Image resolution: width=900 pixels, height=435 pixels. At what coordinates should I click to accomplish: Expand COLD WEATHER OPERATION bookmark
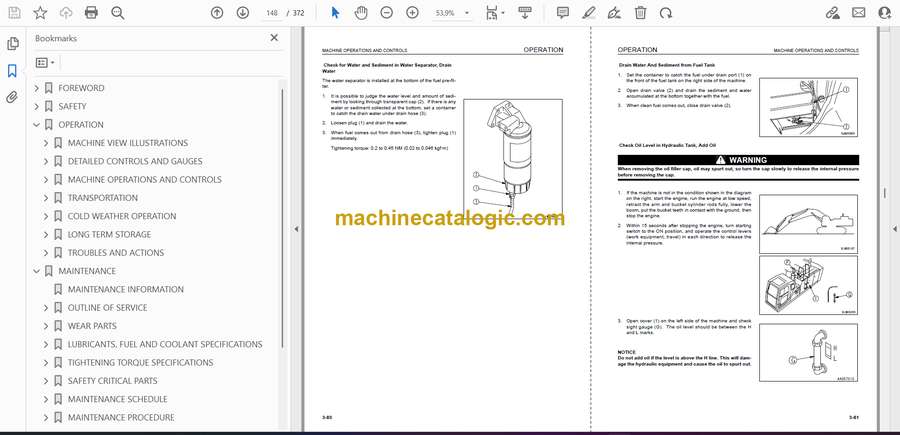(x=46, y=216)
